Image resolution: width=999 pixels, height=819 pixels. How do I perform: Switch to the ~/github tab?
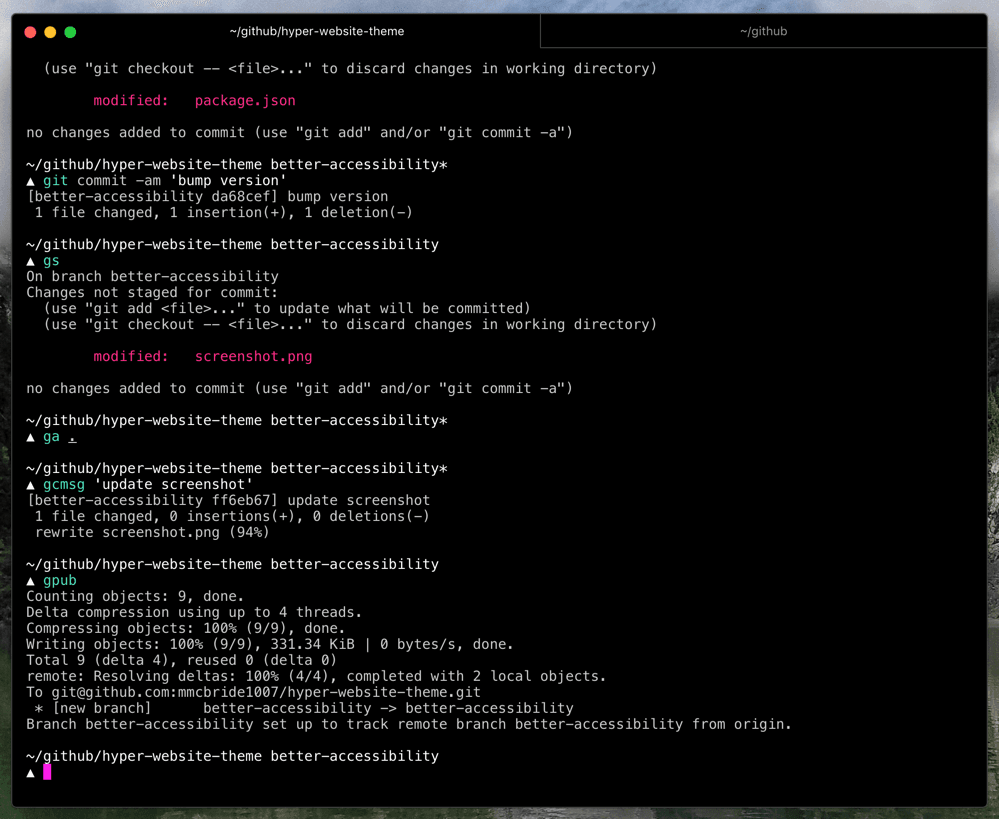click(x=763, y=32)
